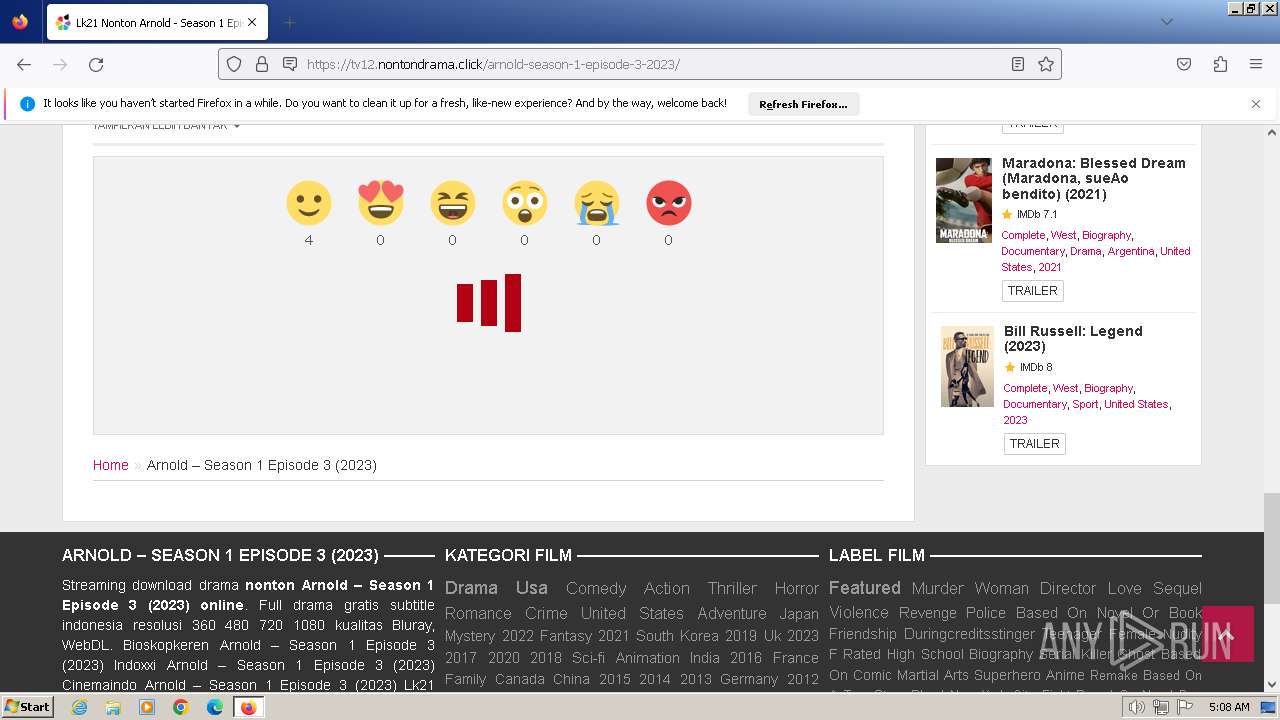Click the site security padlock icon
Screen dimensions: 1280x720
(262, 64)
